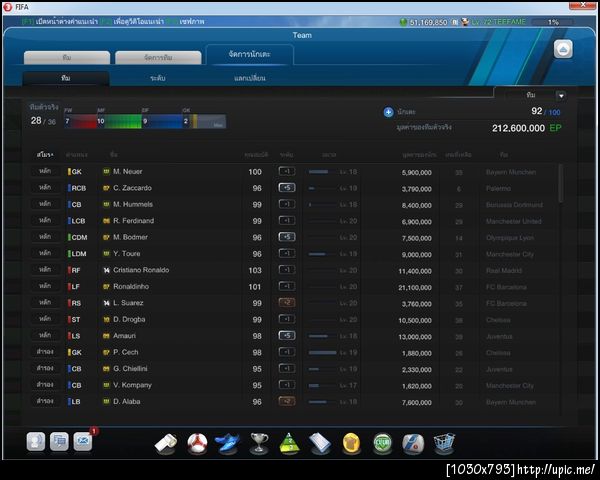Open the shopping cart store icon
The width and height of the screenshot is (600, 480).
tap(444, 443)
